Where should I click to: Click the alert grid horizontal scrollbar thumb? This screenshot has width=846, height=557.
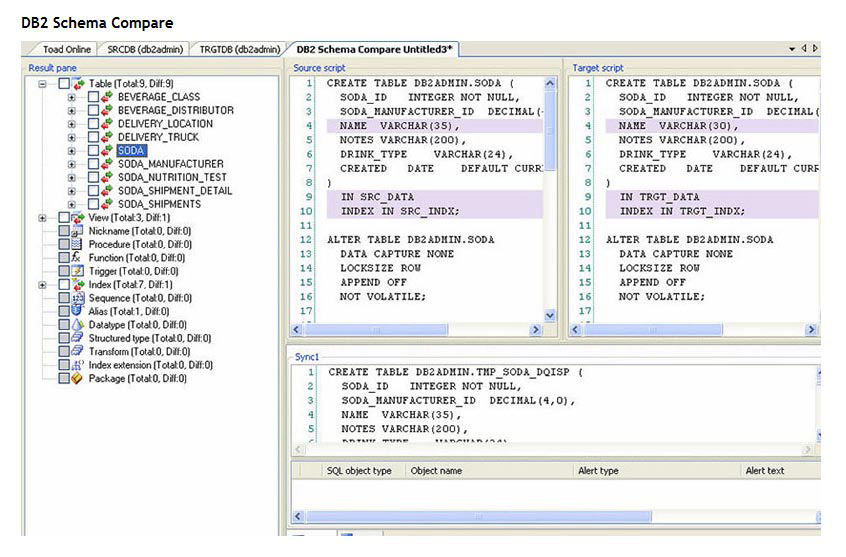[x=479, y=517]
